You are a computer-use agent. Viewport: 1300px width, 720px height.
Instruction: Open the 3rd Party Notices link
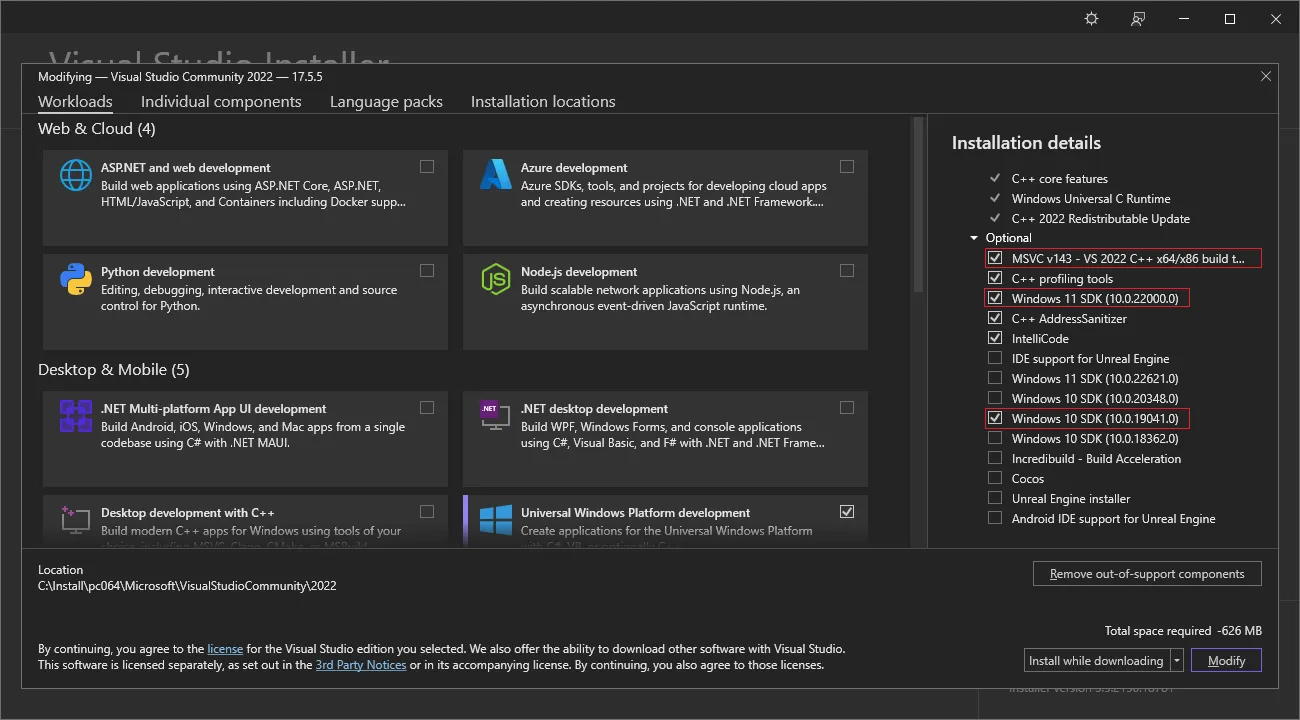coord(361,665)
